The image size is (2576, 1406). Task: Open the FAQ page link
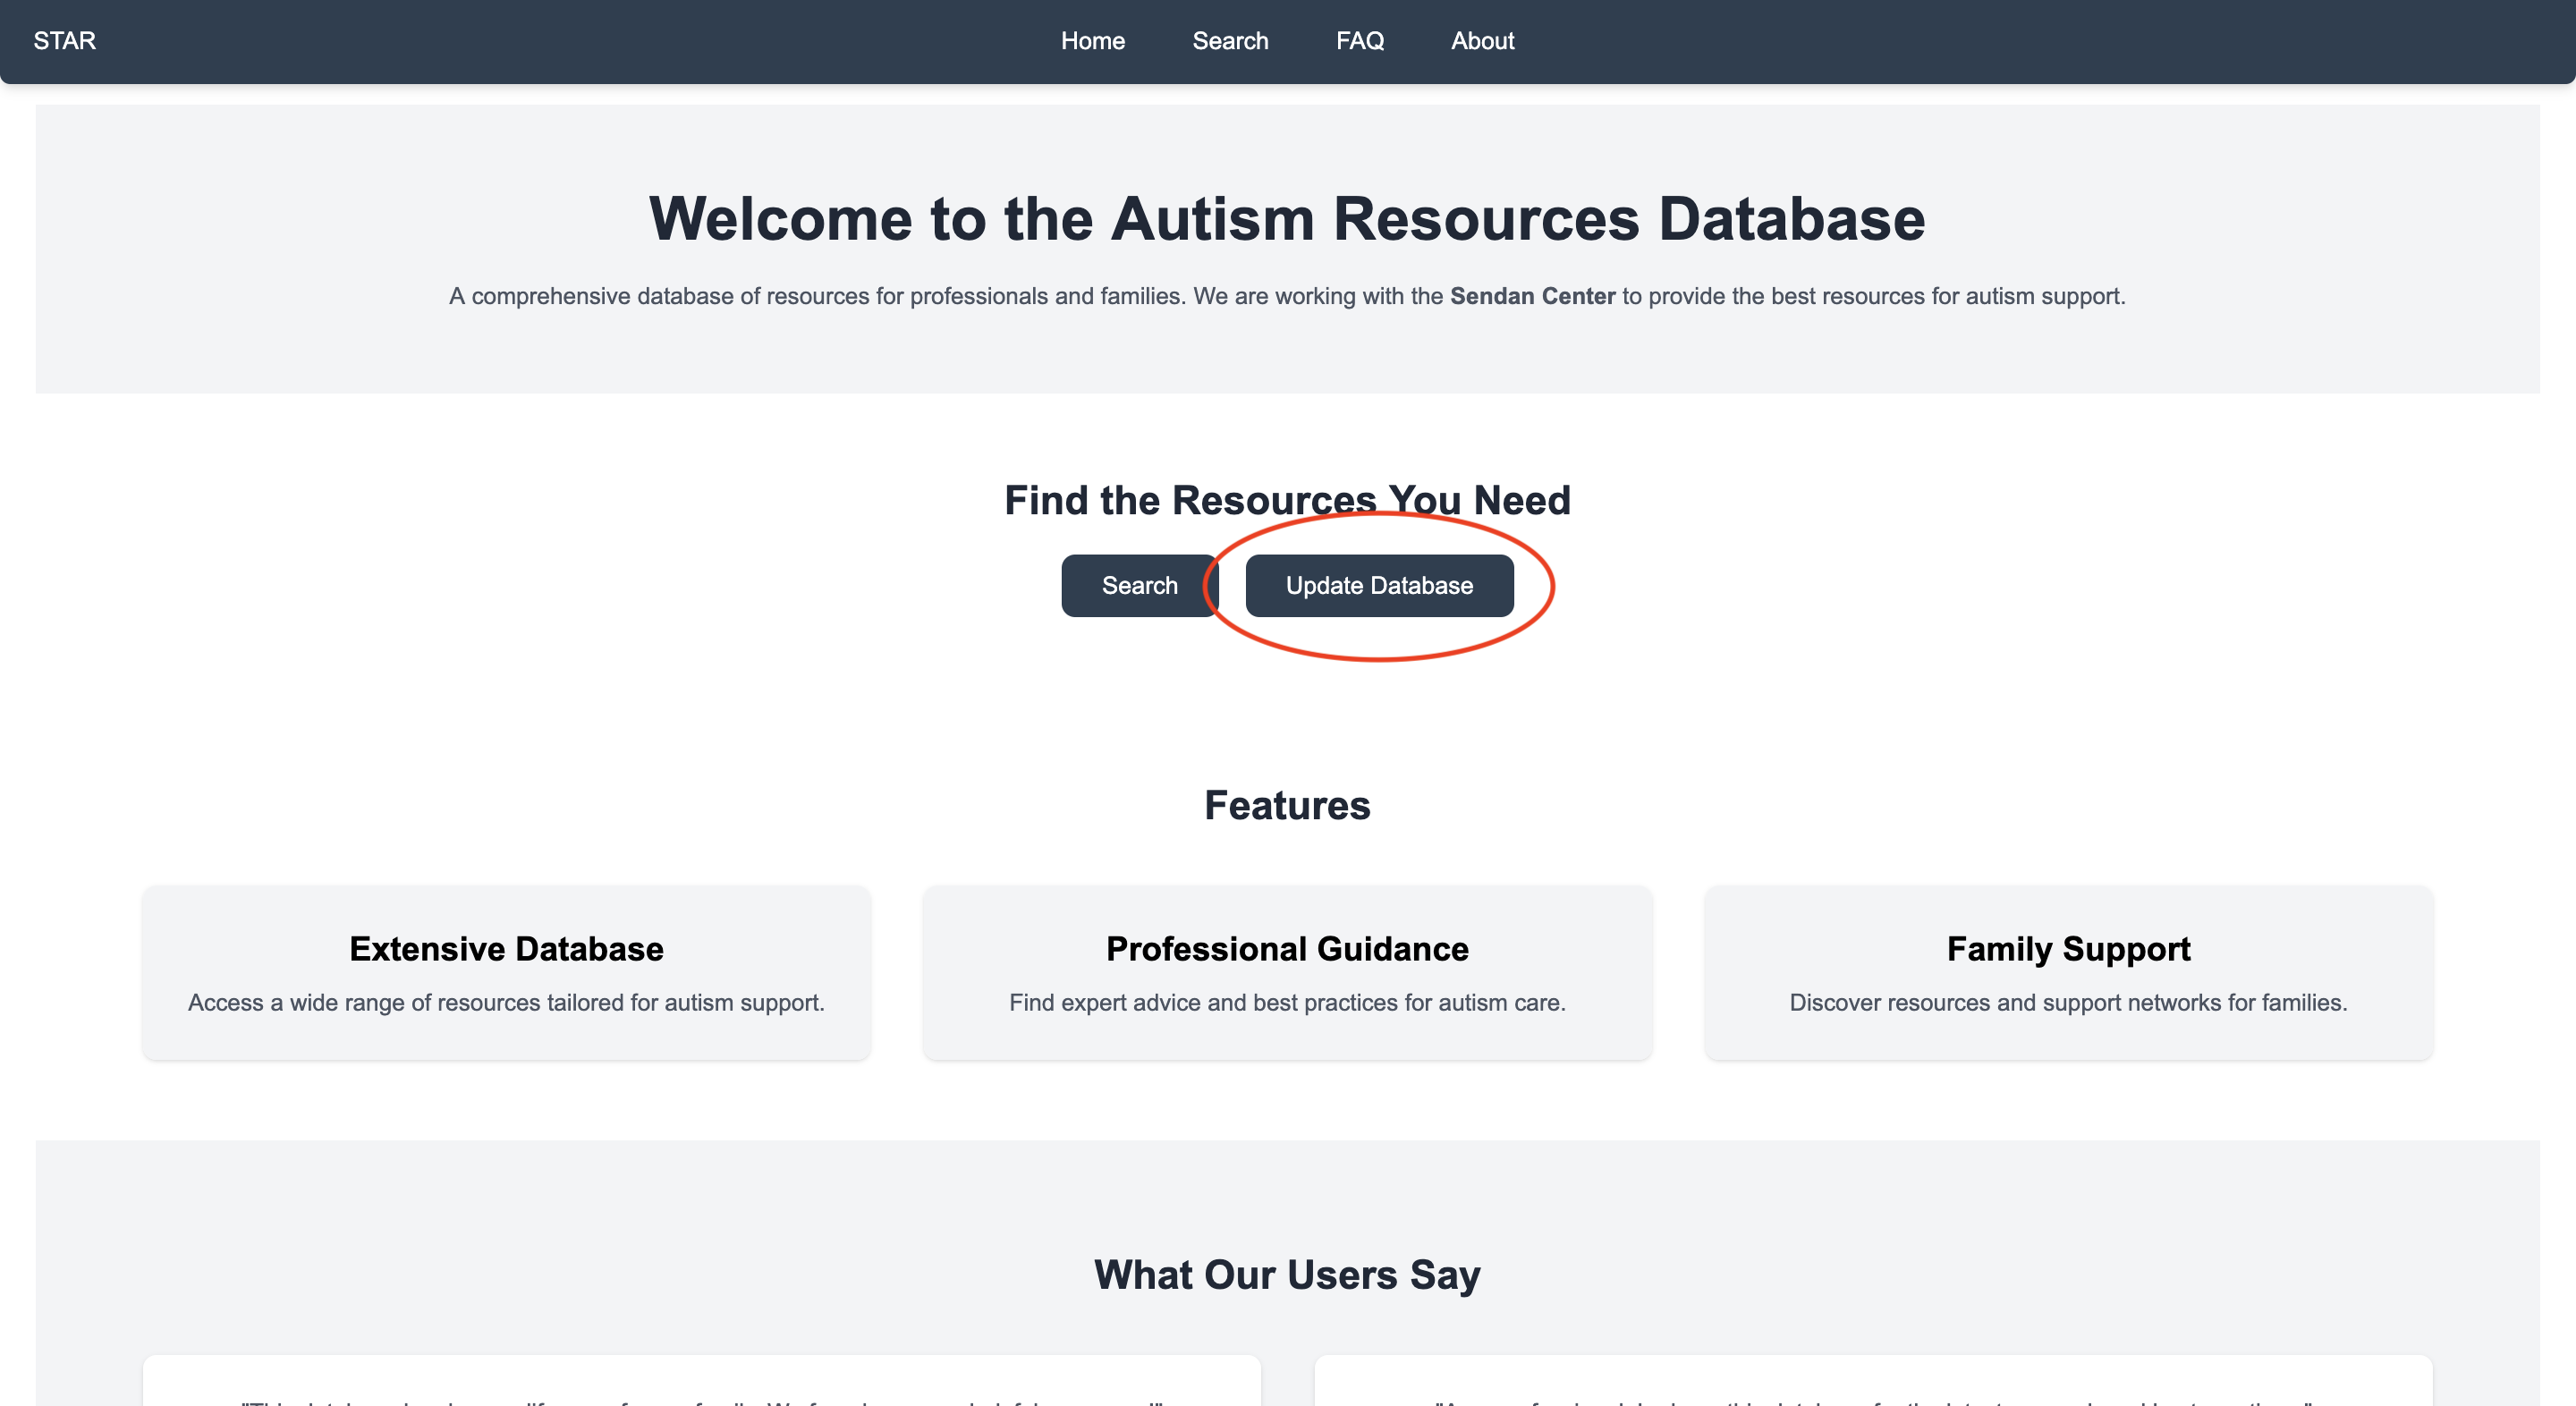[1359, 41]
